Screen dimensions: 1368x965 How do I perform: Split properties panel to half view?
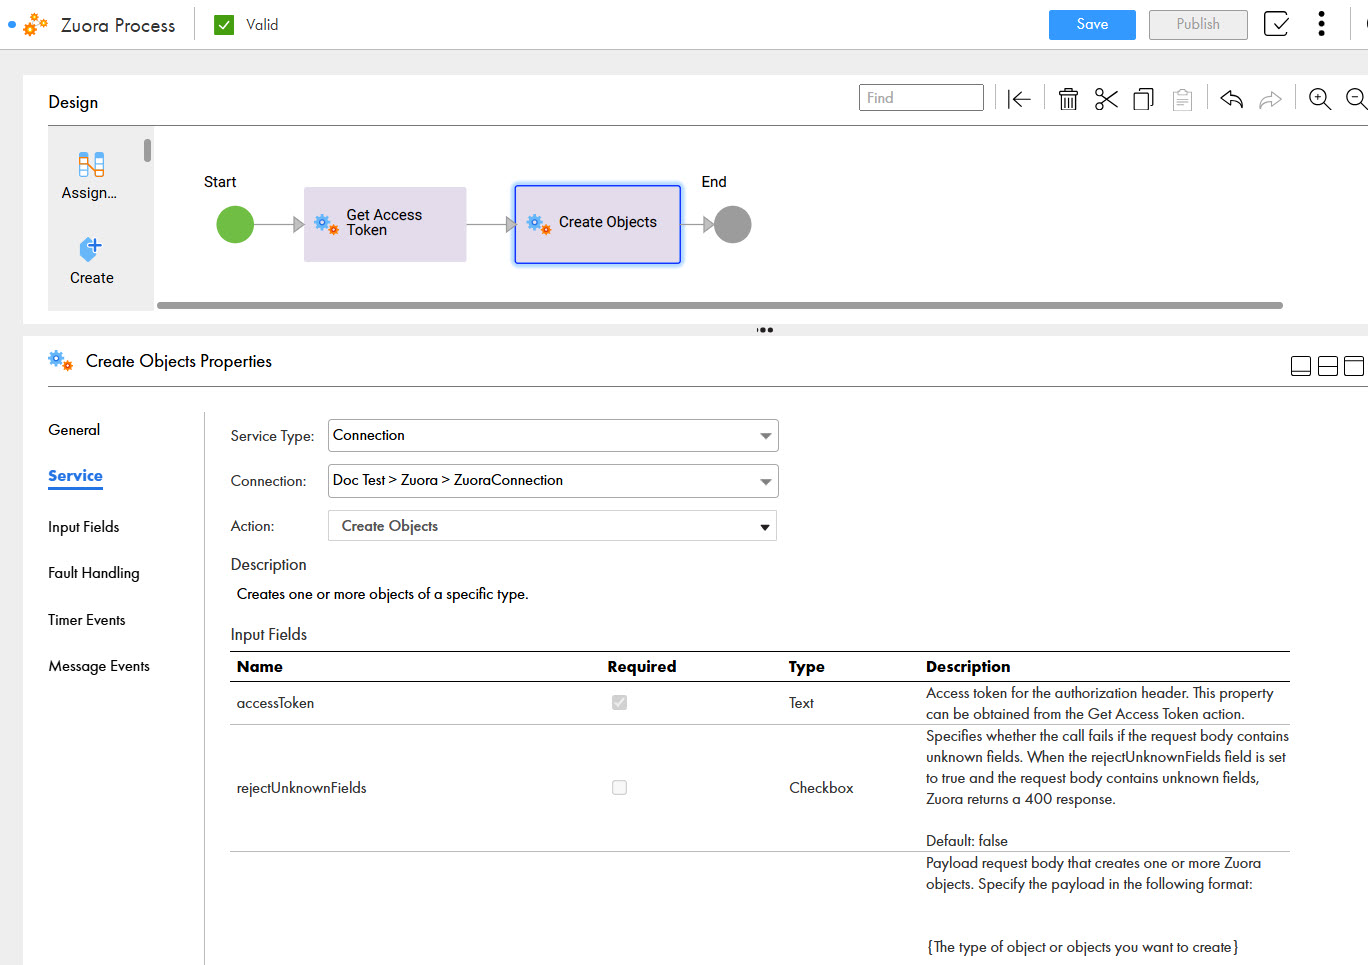coord(1328,366)
